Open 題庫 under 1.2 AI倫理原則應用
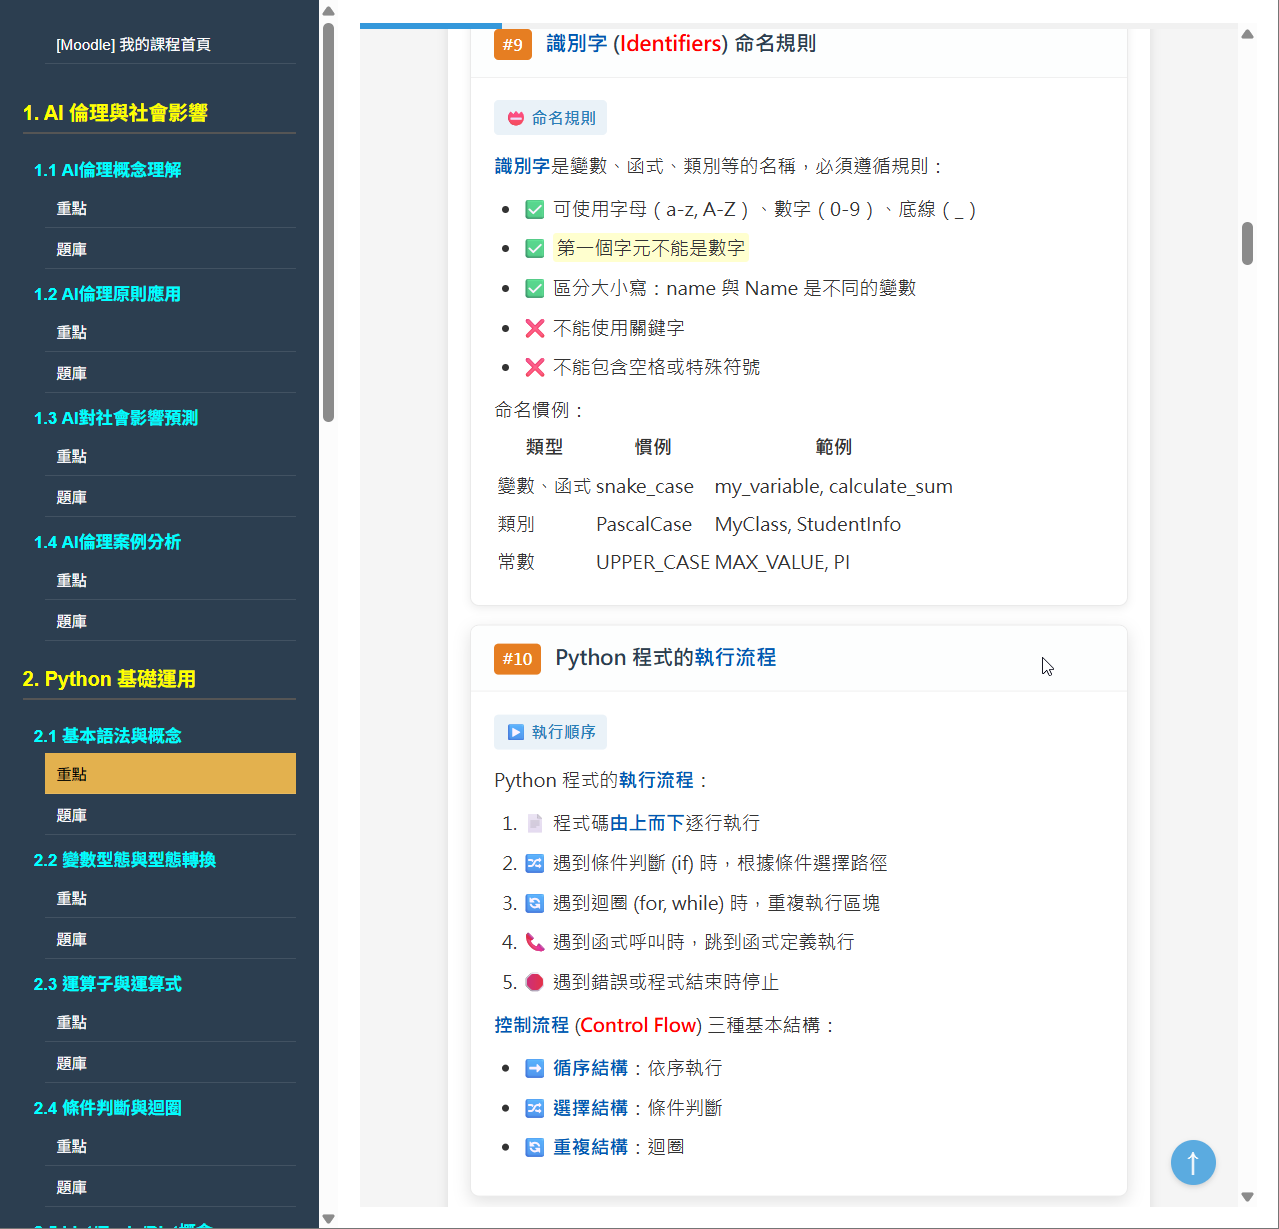 [x=170, y=374]
